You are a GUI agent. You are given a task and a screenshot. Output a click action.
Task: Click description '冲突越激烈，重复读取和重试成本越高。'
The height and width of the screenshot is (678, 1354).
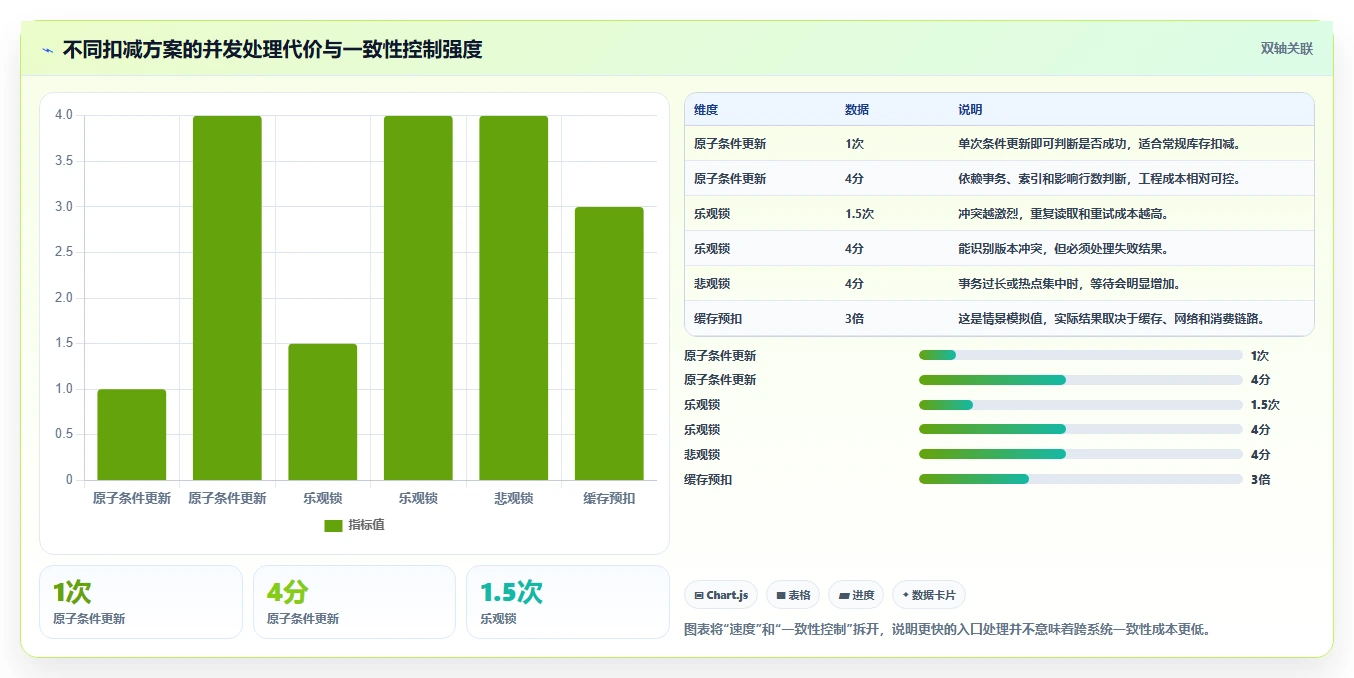tap(1063, 214)
